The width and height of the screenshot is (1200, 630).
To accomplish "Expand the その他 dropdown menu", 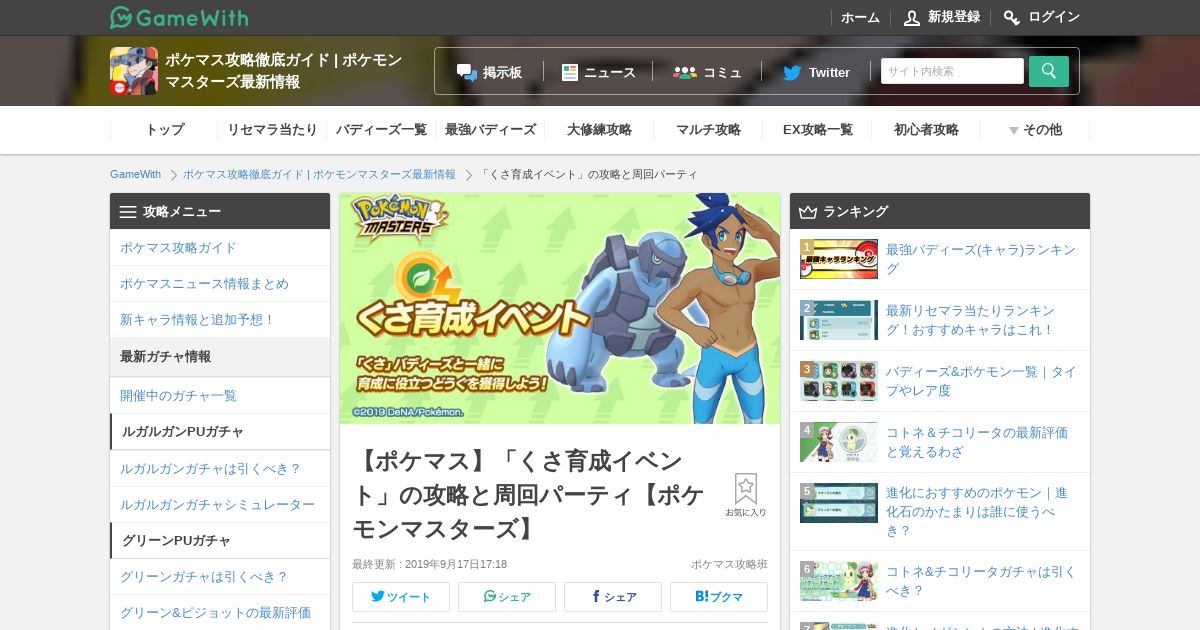I will point(1035,130).
